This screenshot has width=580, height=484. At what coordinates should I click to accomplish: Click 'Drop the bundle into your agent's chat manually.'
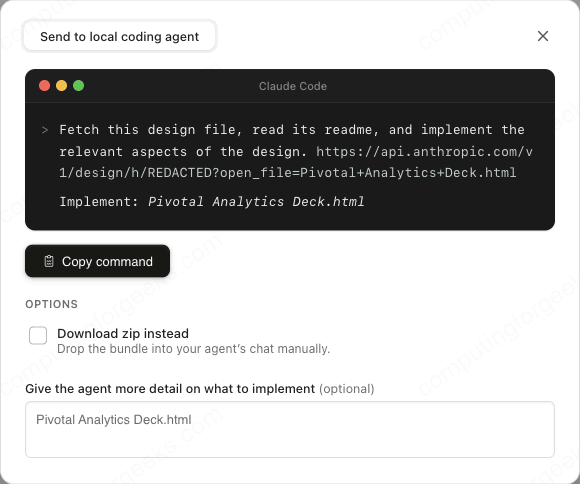coord(193,349)
